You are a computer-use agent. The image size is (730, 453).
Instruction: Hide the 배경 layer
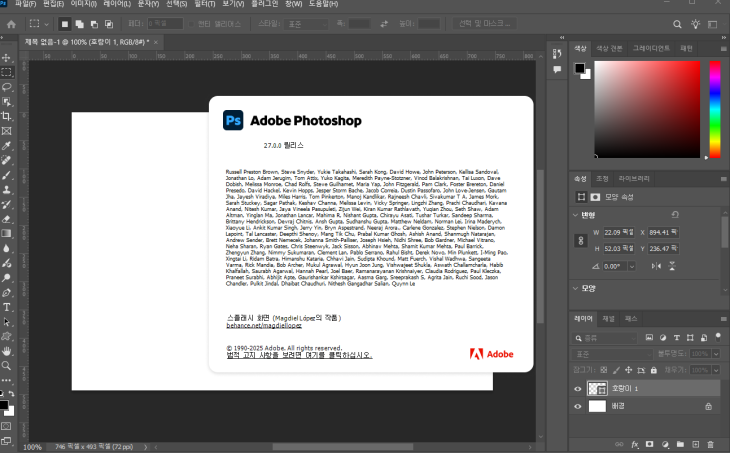click(x=578, y=407)
